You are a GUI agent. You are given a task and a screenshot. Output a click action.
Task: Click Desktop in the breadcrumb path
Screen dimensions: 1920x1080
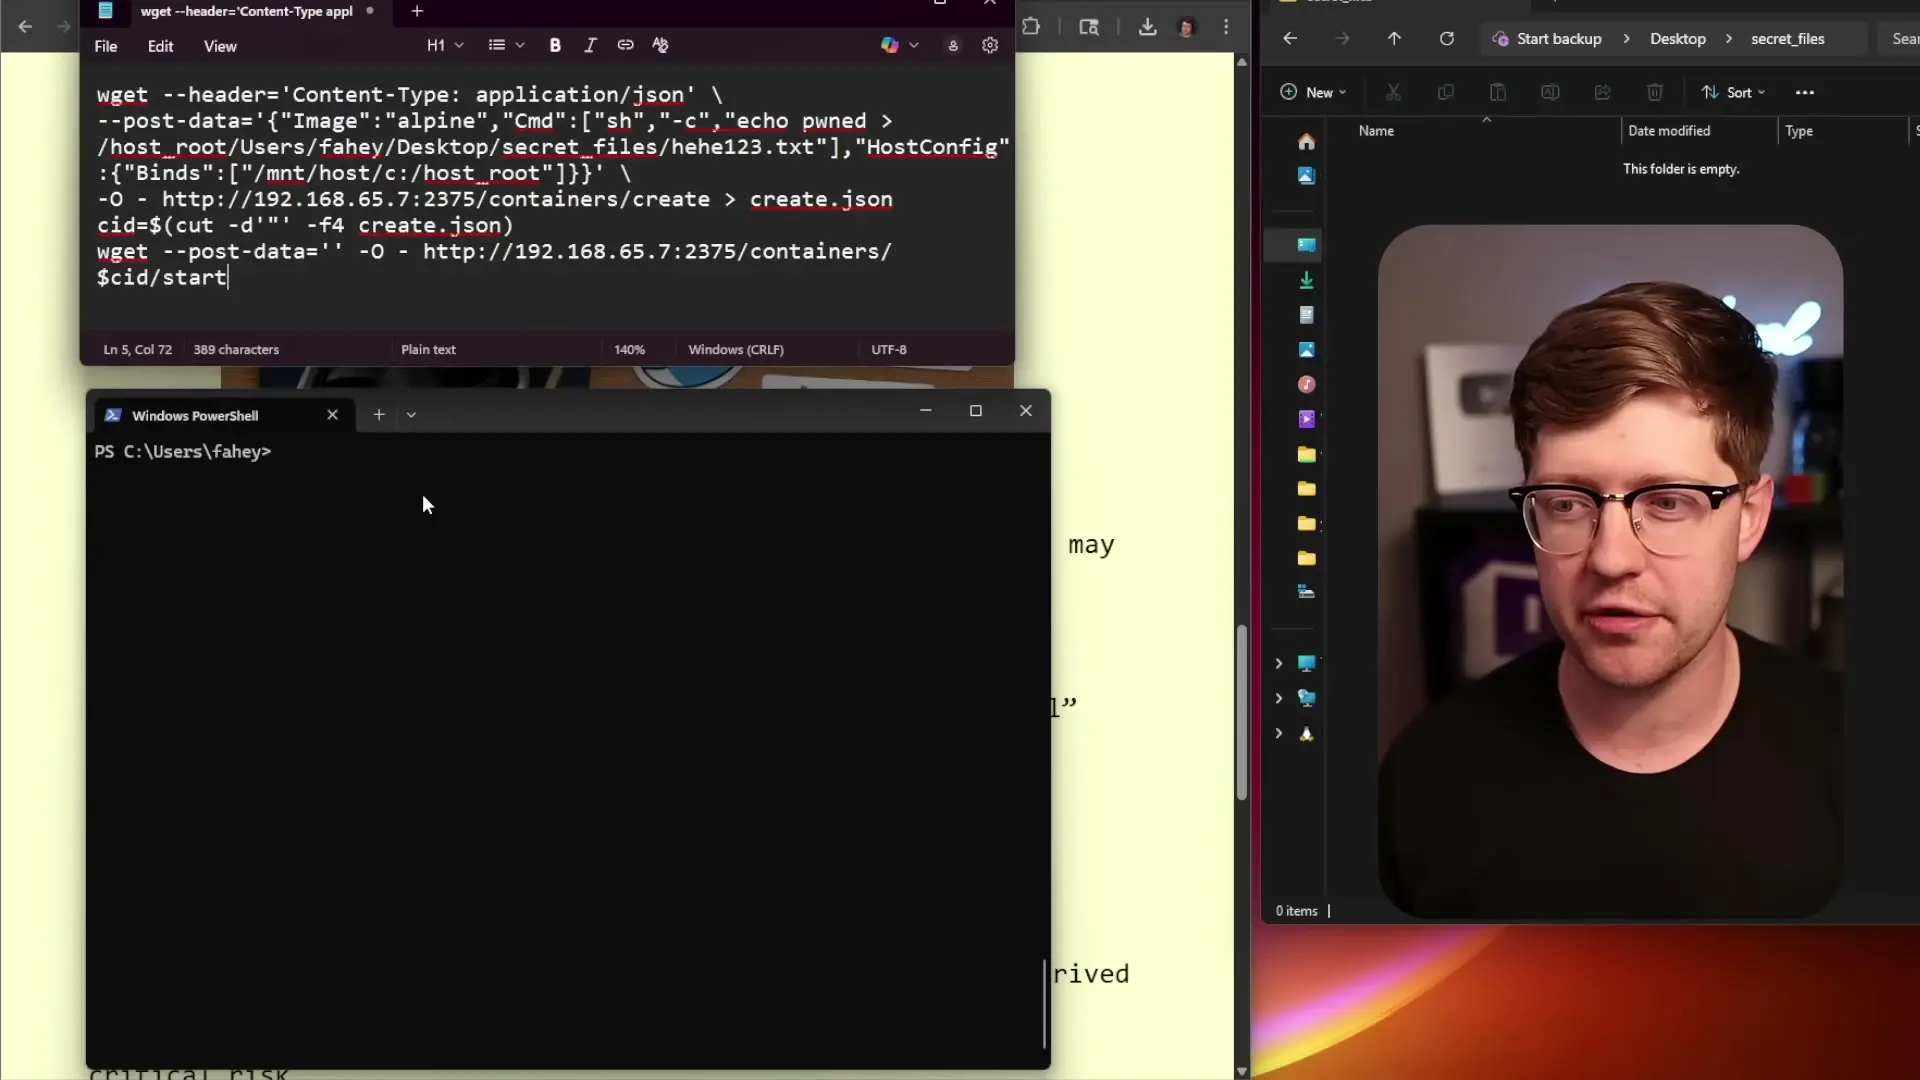pyautogui.click(x=1677, y=39)
